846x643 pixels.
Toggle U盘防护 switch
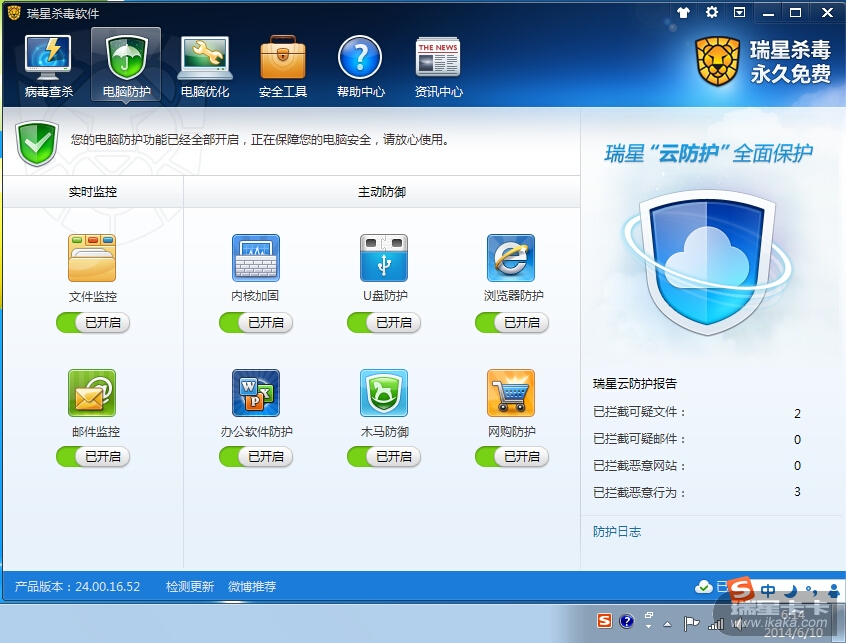click(384, 323)
